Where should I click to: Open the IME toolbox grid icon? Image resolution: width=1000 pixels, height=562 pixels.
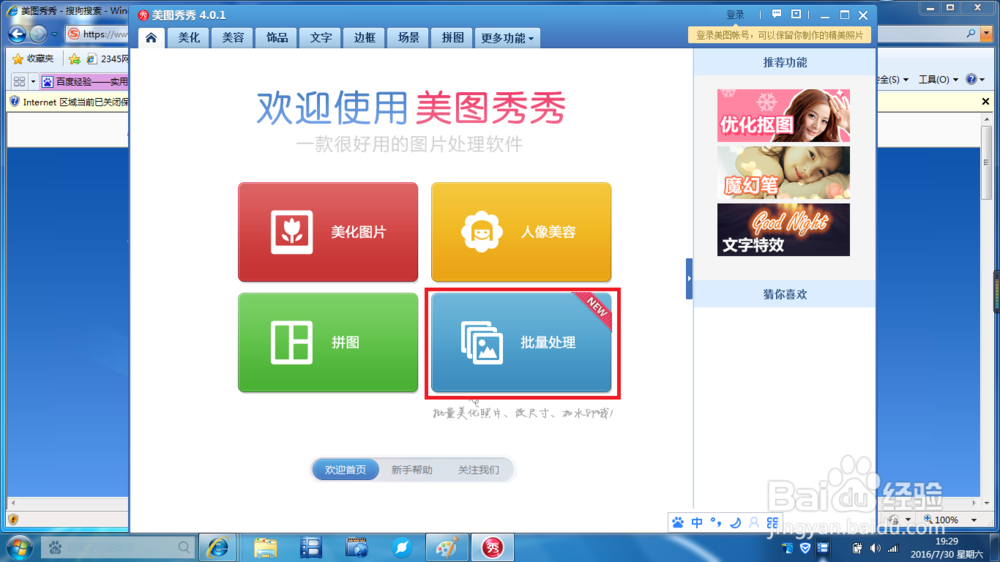coord(773,522)
